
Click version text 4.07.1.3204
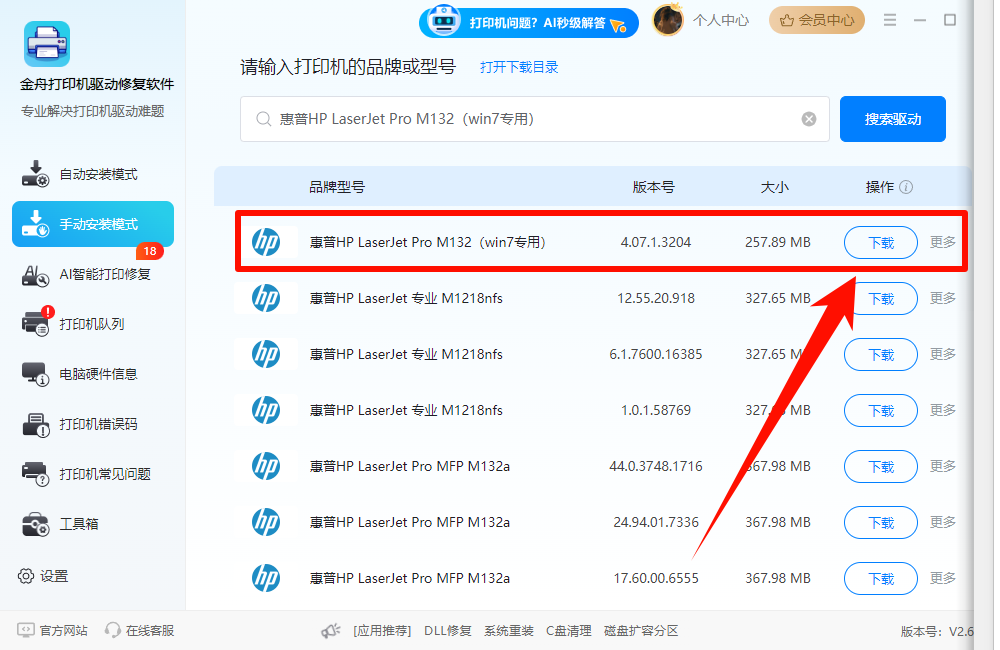(656, 242)
